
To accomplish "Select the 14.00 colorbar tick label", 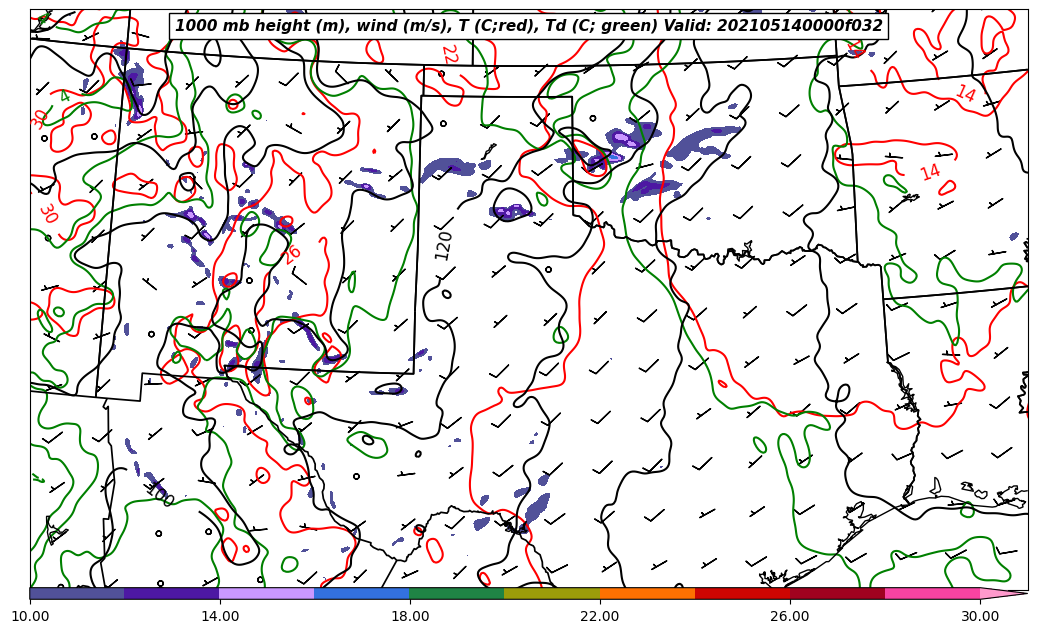I will (x=220, y=616).
